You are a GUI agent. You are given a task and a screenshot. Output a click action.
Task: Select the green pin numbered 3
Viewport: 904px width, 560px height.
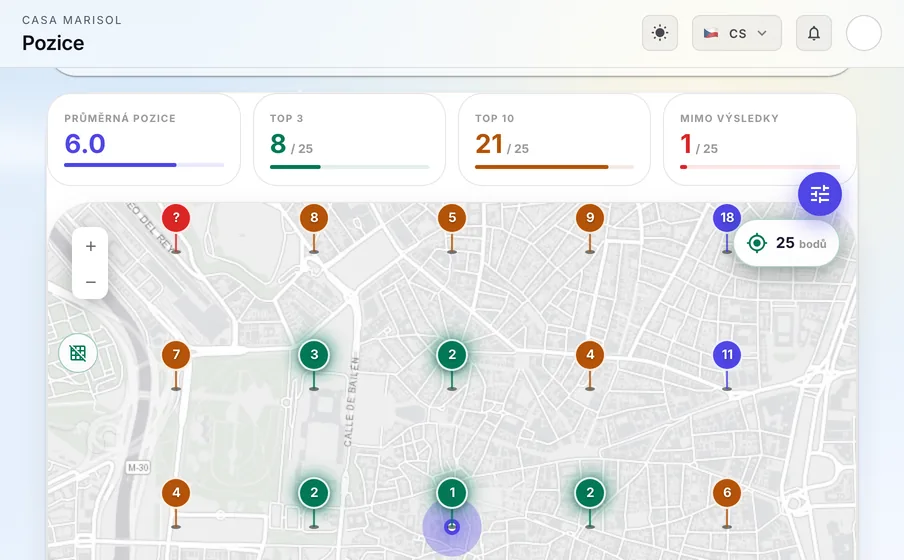[x=314, y=355]
